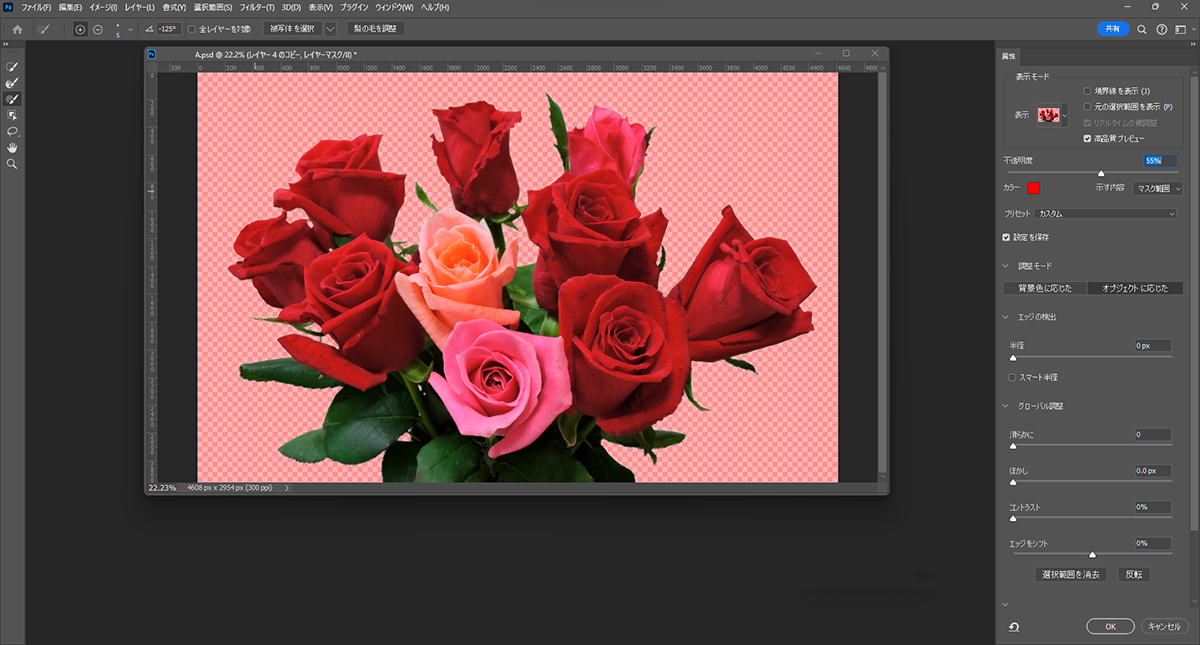
Task: Click the reset workspace icon beside OK
Action: (1014, 627)
